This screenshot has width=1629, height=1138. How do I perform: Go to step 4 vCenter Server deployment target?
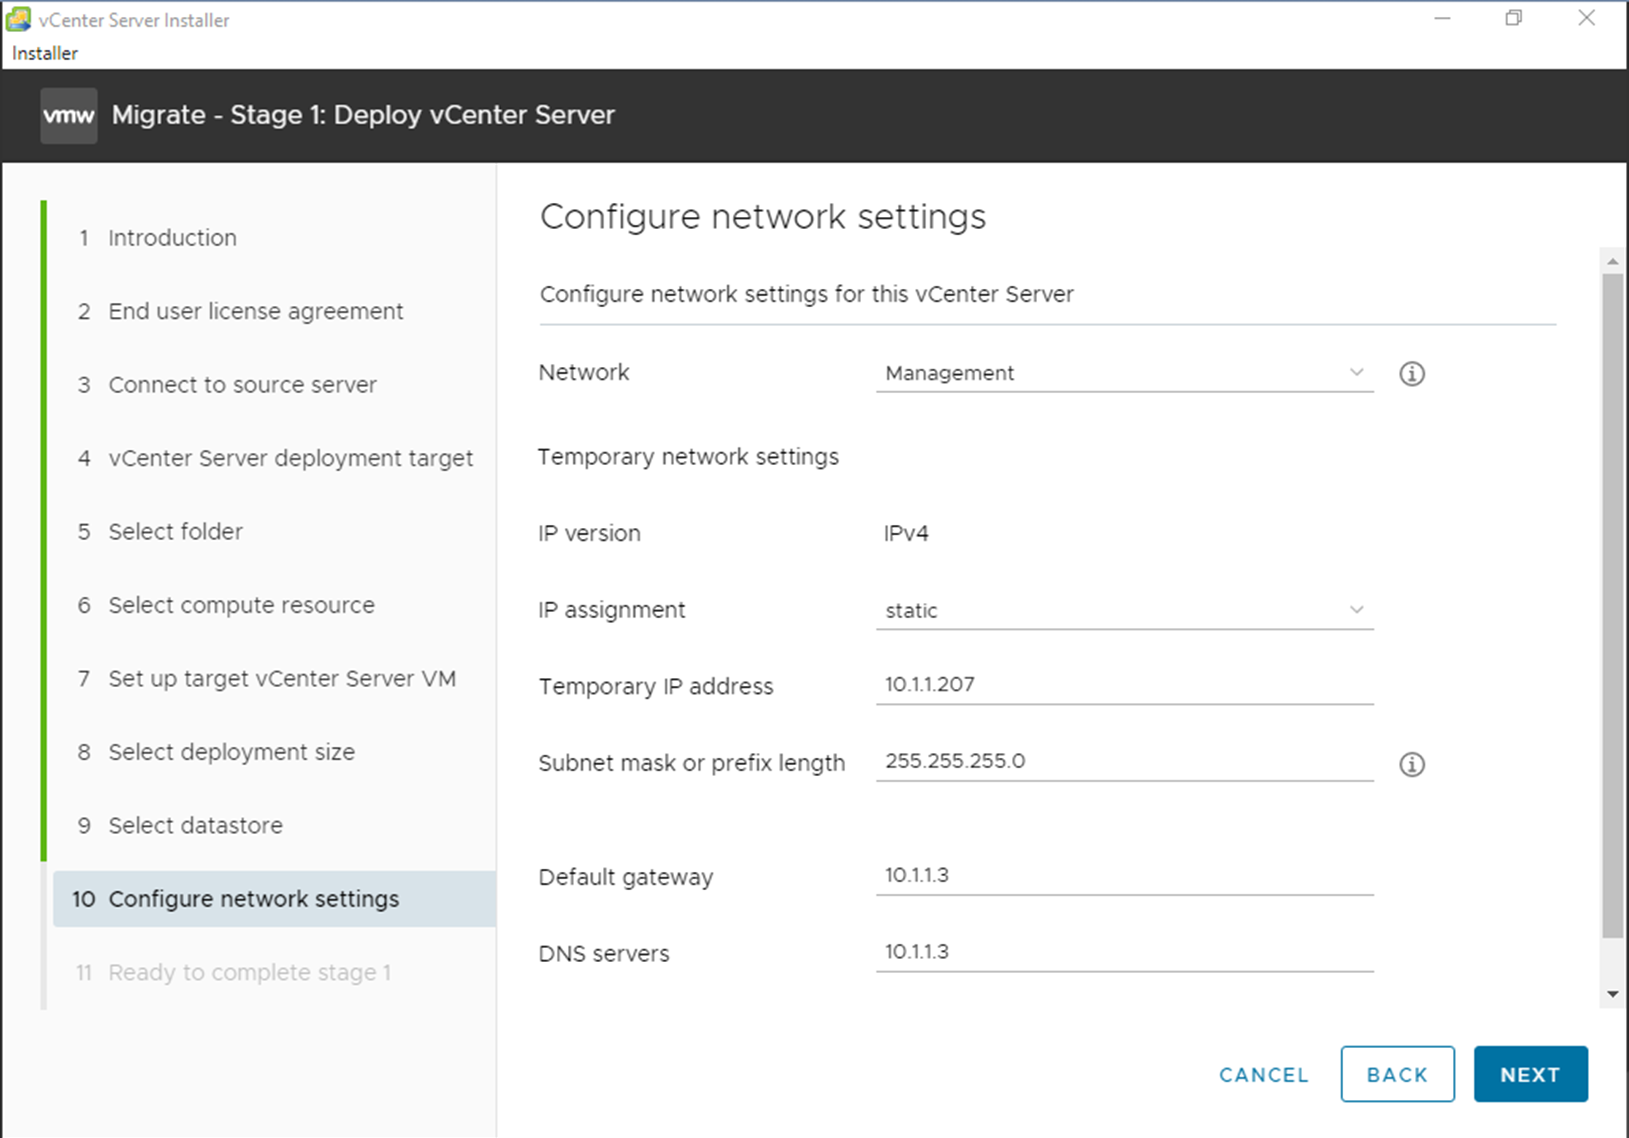point(274,458)
